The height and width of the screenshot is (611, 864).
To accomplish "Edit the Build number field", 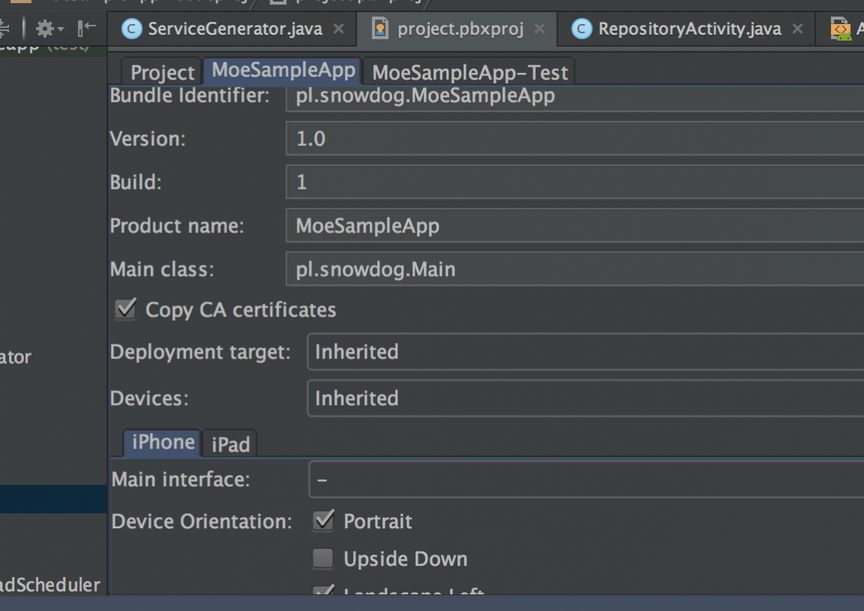I will [575, 182].
